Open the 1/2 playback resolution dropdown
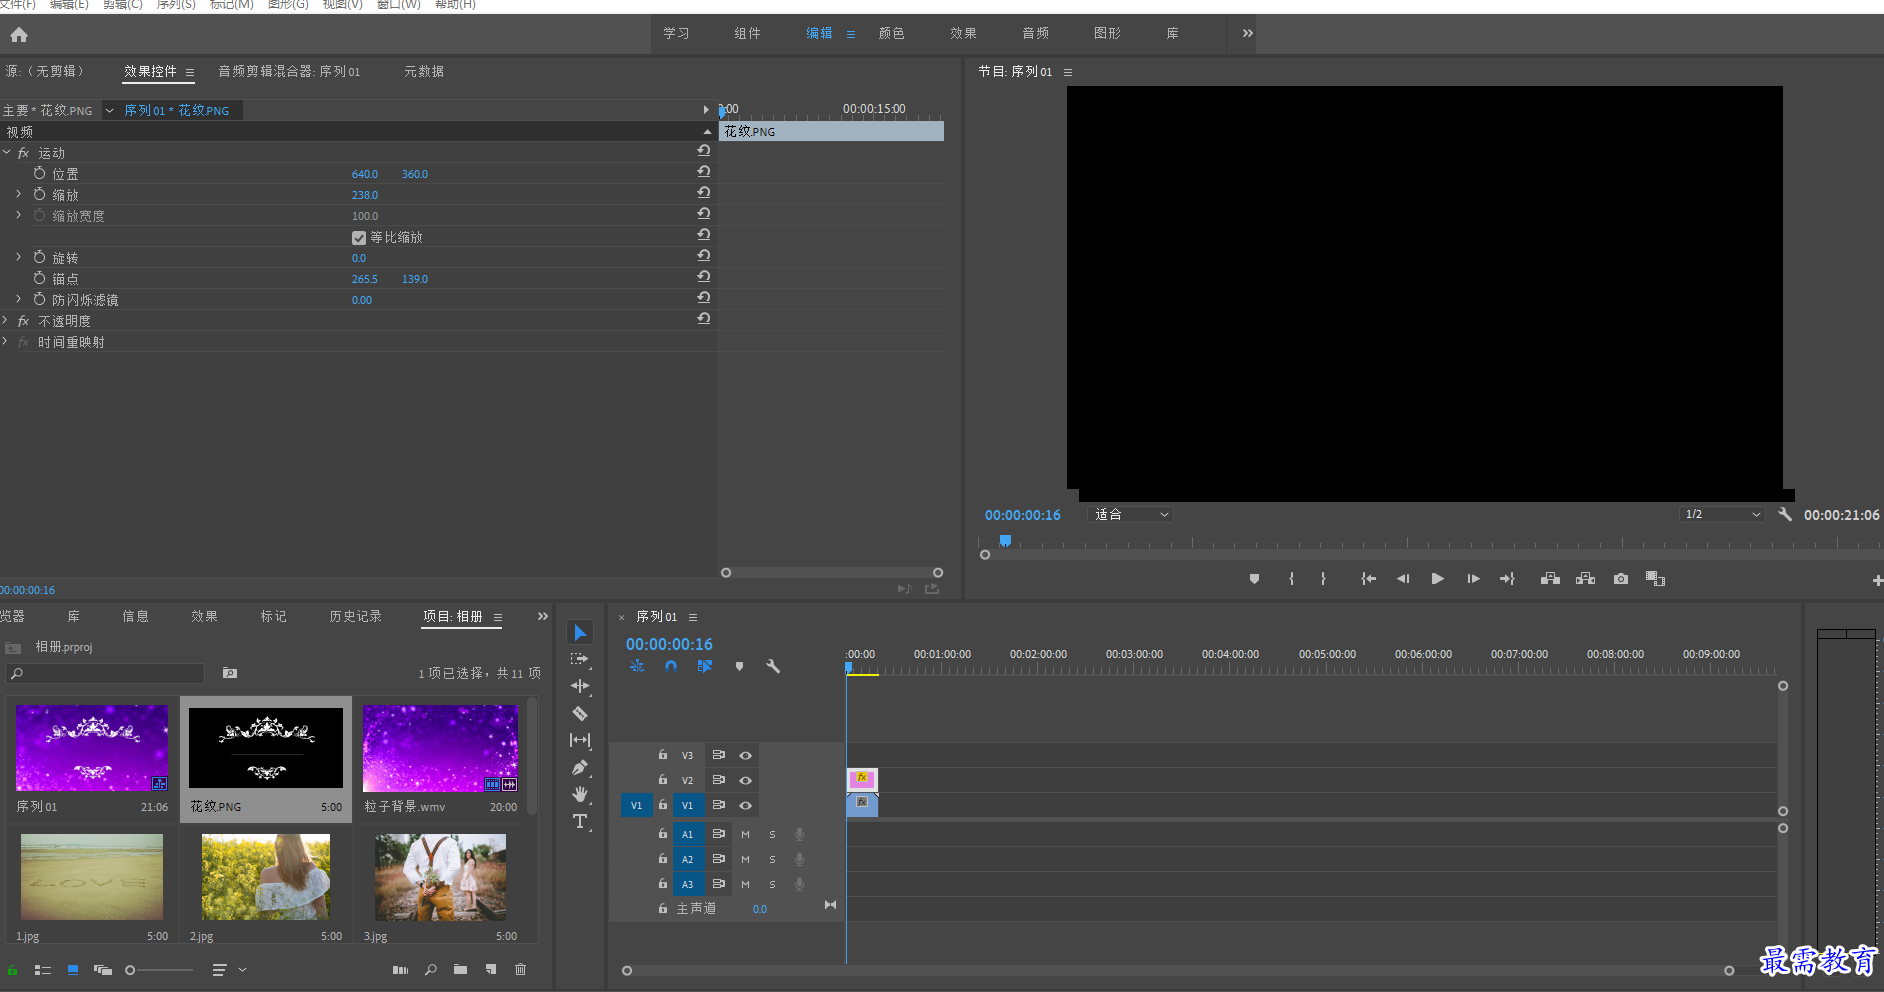The width and height of the screenshot is (1884, 992). click(1722, 514)
